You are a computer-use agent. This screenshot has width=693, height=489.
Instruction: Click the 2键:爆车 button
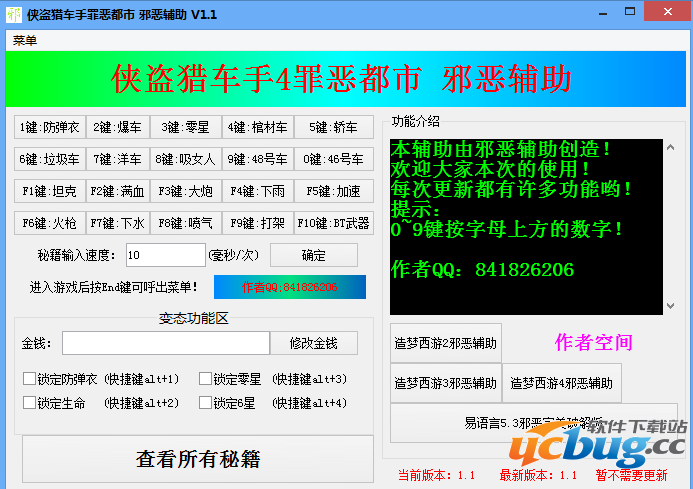coord(118,127)
